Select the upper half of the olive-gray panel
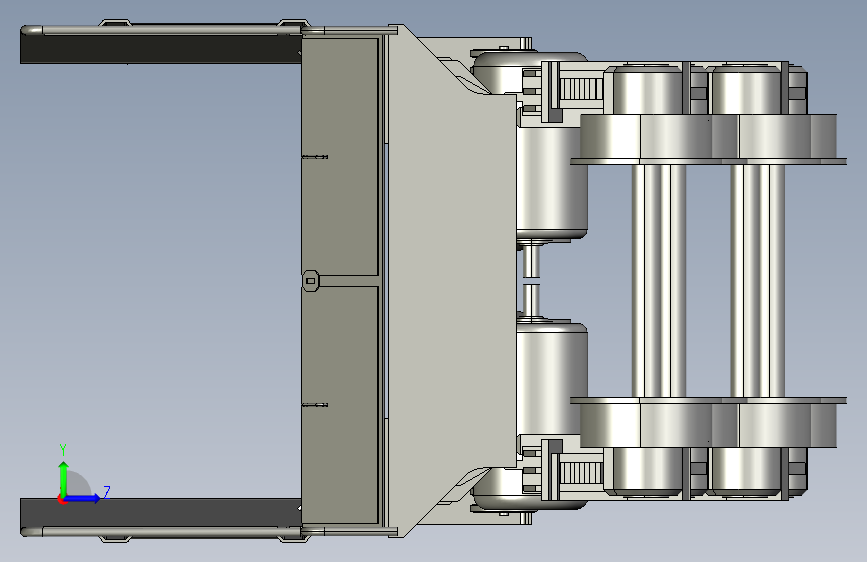Screen dimensions: 867x562 (340, 157)
